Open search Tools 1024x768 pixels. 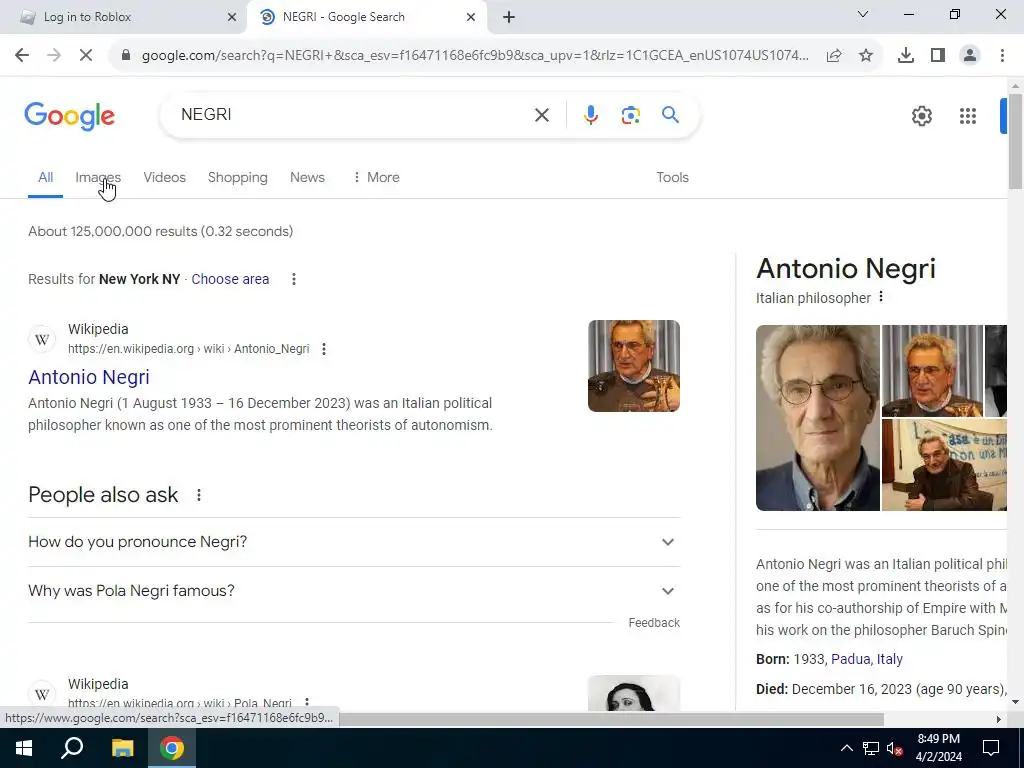pos(672,178)
